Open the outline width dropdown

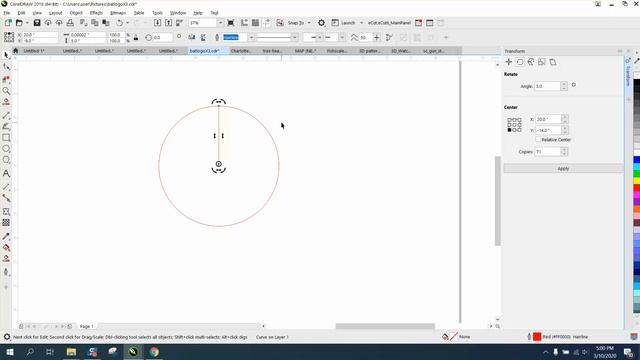251,38
